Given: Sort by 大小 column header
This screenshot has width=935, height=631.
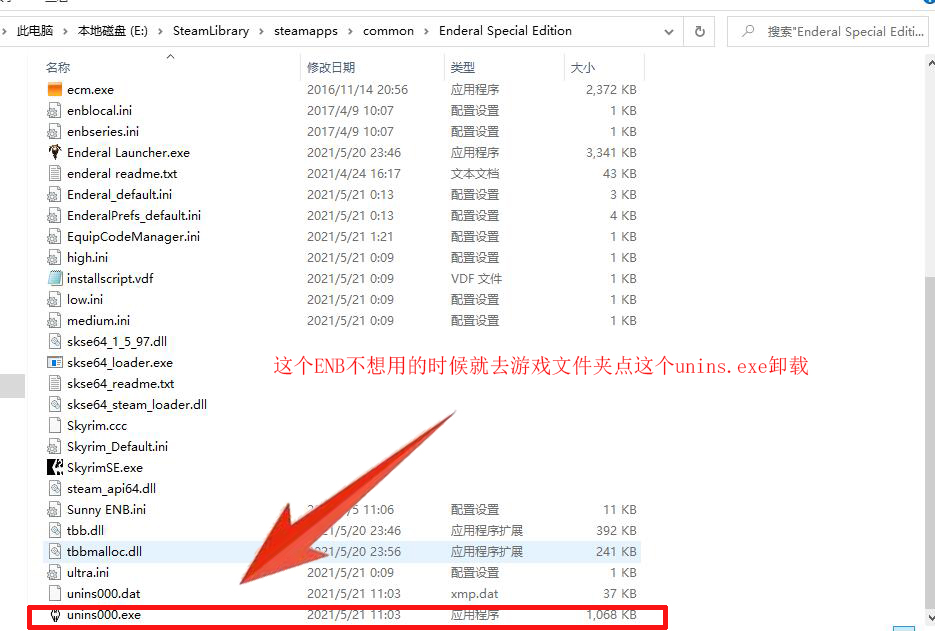Looking at the screenshot, I should pos(583,67).
